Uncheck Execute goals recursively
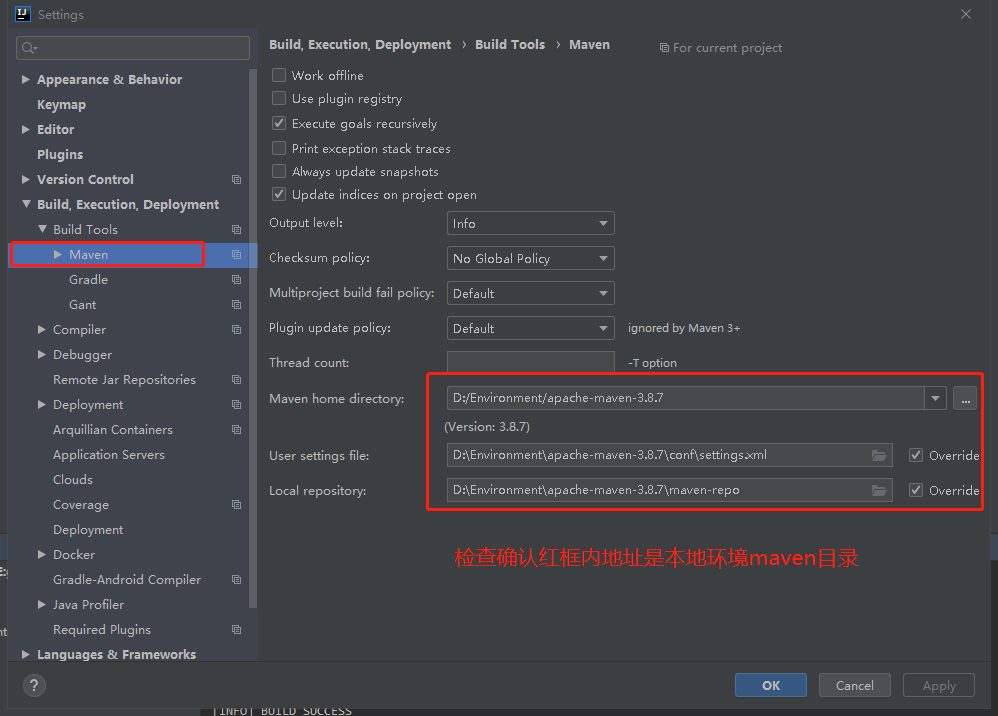Image resolution: width=998 pixels, height=716 pixels. (279, 123)
